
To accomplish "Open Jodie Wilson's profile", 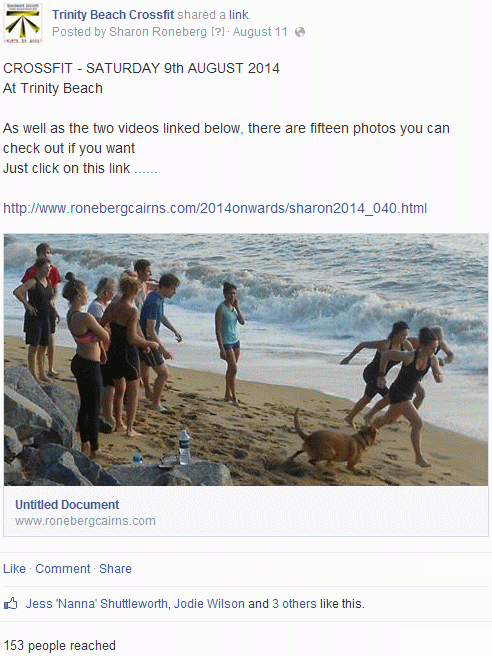I will coord(209,604).
